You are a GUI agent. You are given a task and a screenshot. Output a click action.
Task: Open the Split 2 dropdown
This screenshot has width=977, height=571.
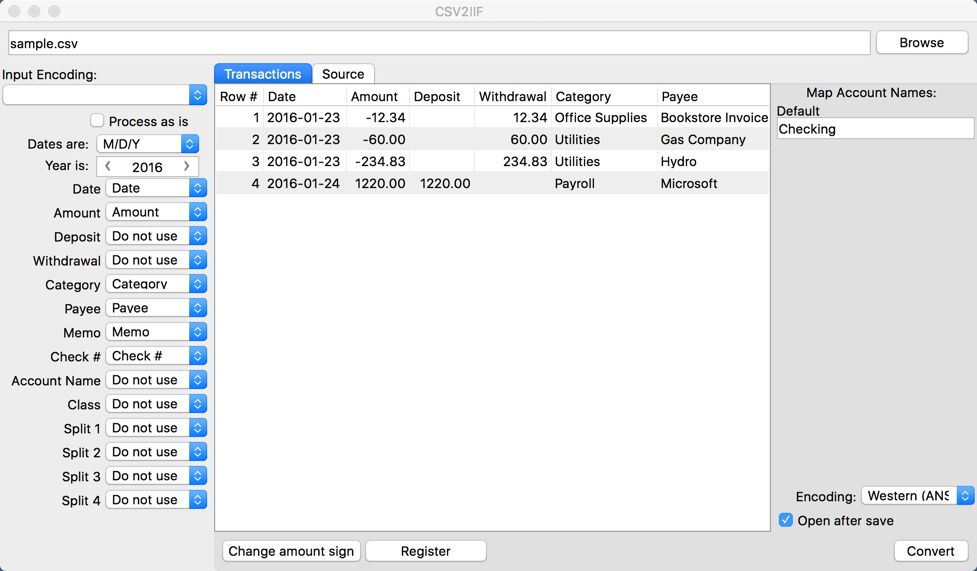point(156,452)
